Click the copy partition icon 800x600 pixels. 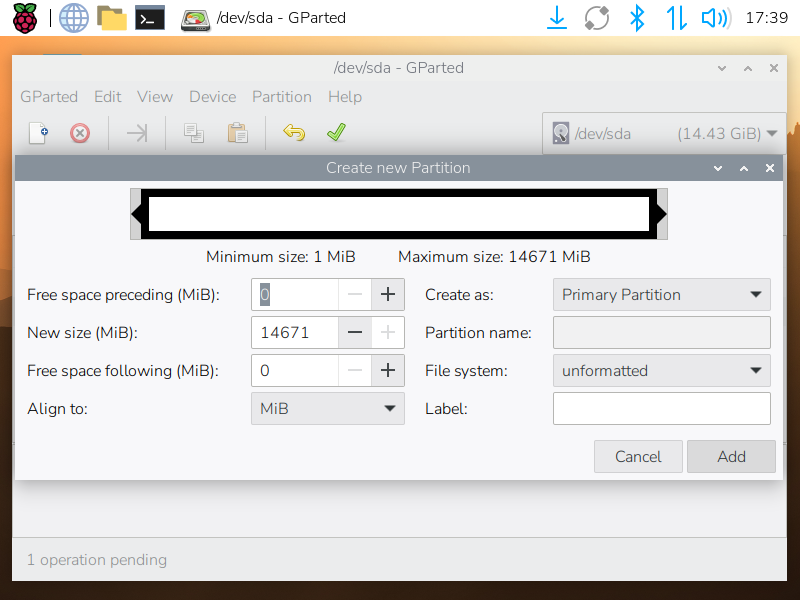pyautogui.click(x=194, y=133)
